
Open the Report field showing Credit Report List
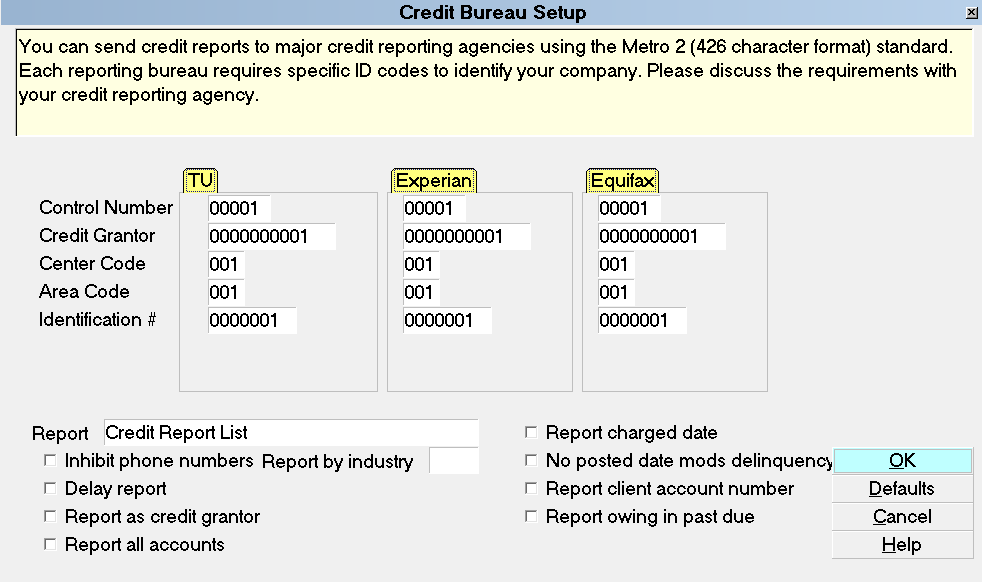(x=291, y=432)
